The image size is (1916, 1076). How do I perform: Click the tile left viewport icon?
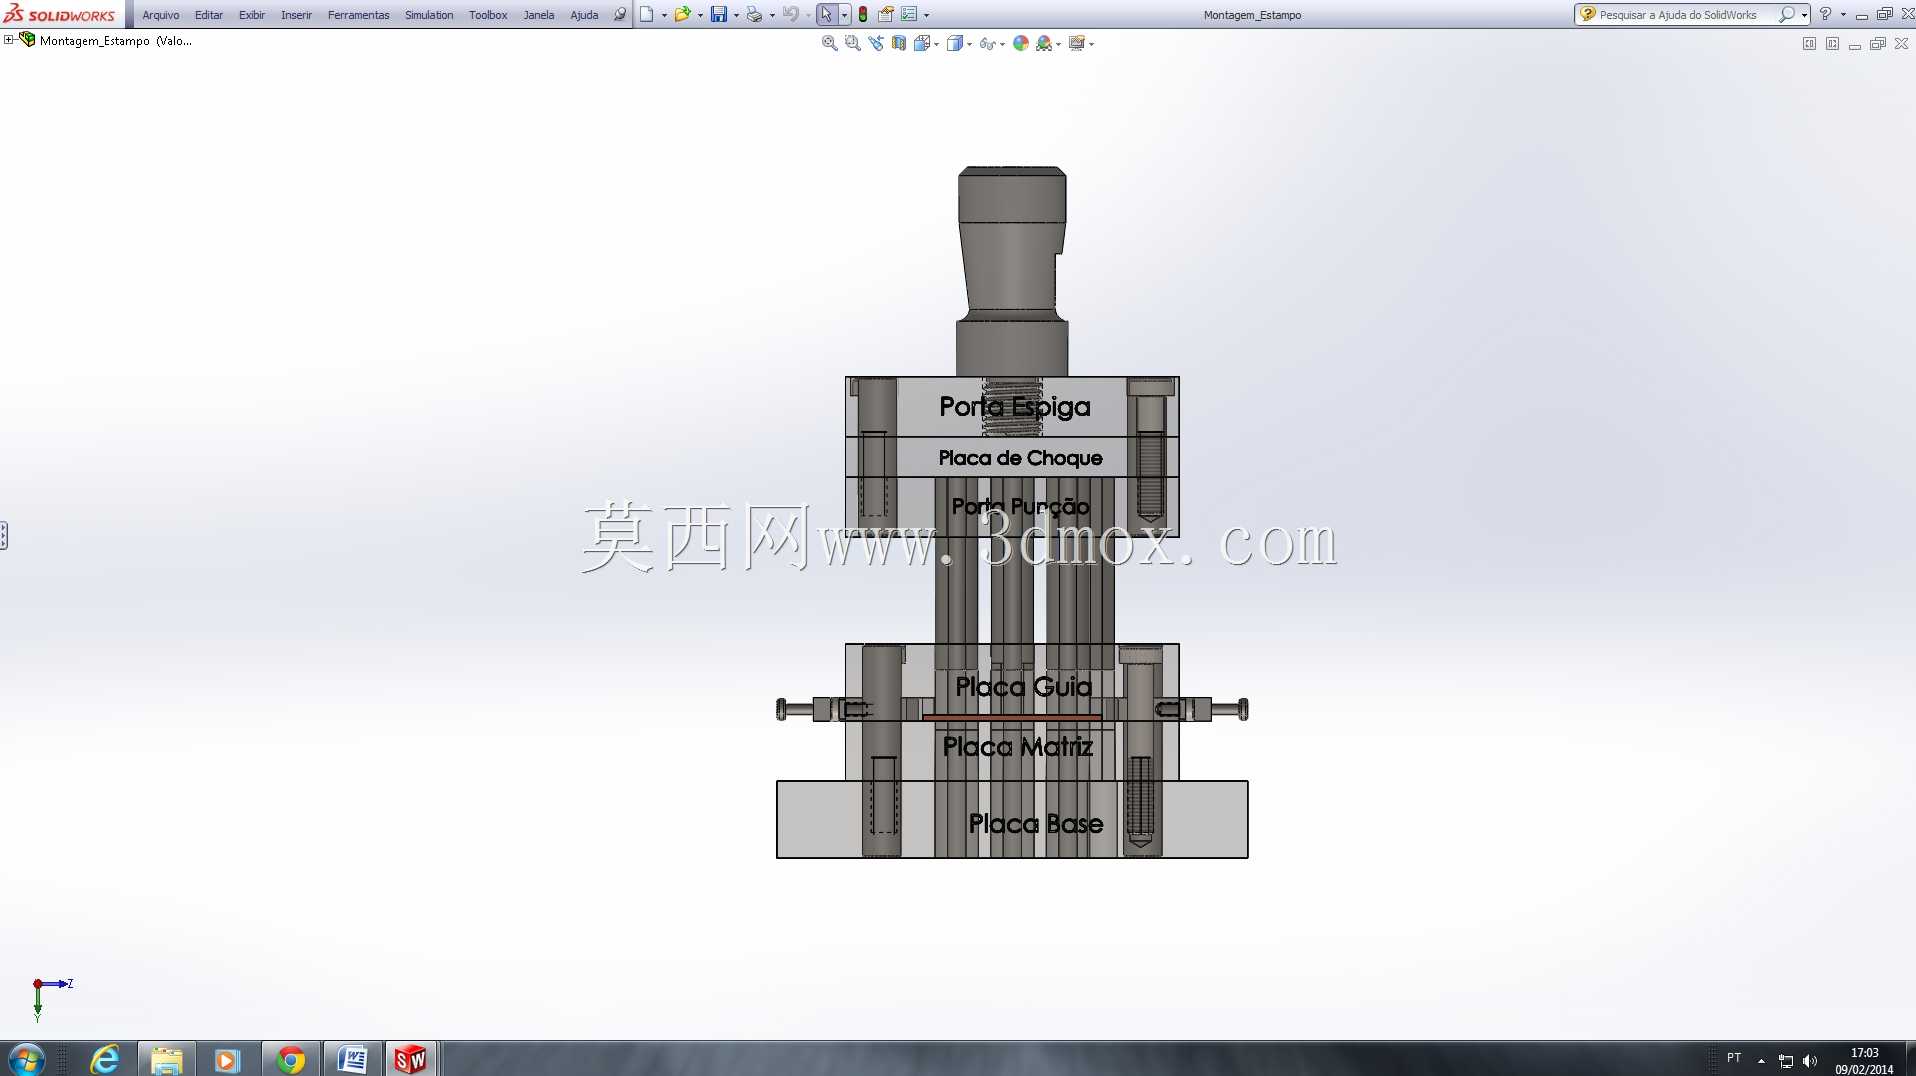[x=1809, y=43]
